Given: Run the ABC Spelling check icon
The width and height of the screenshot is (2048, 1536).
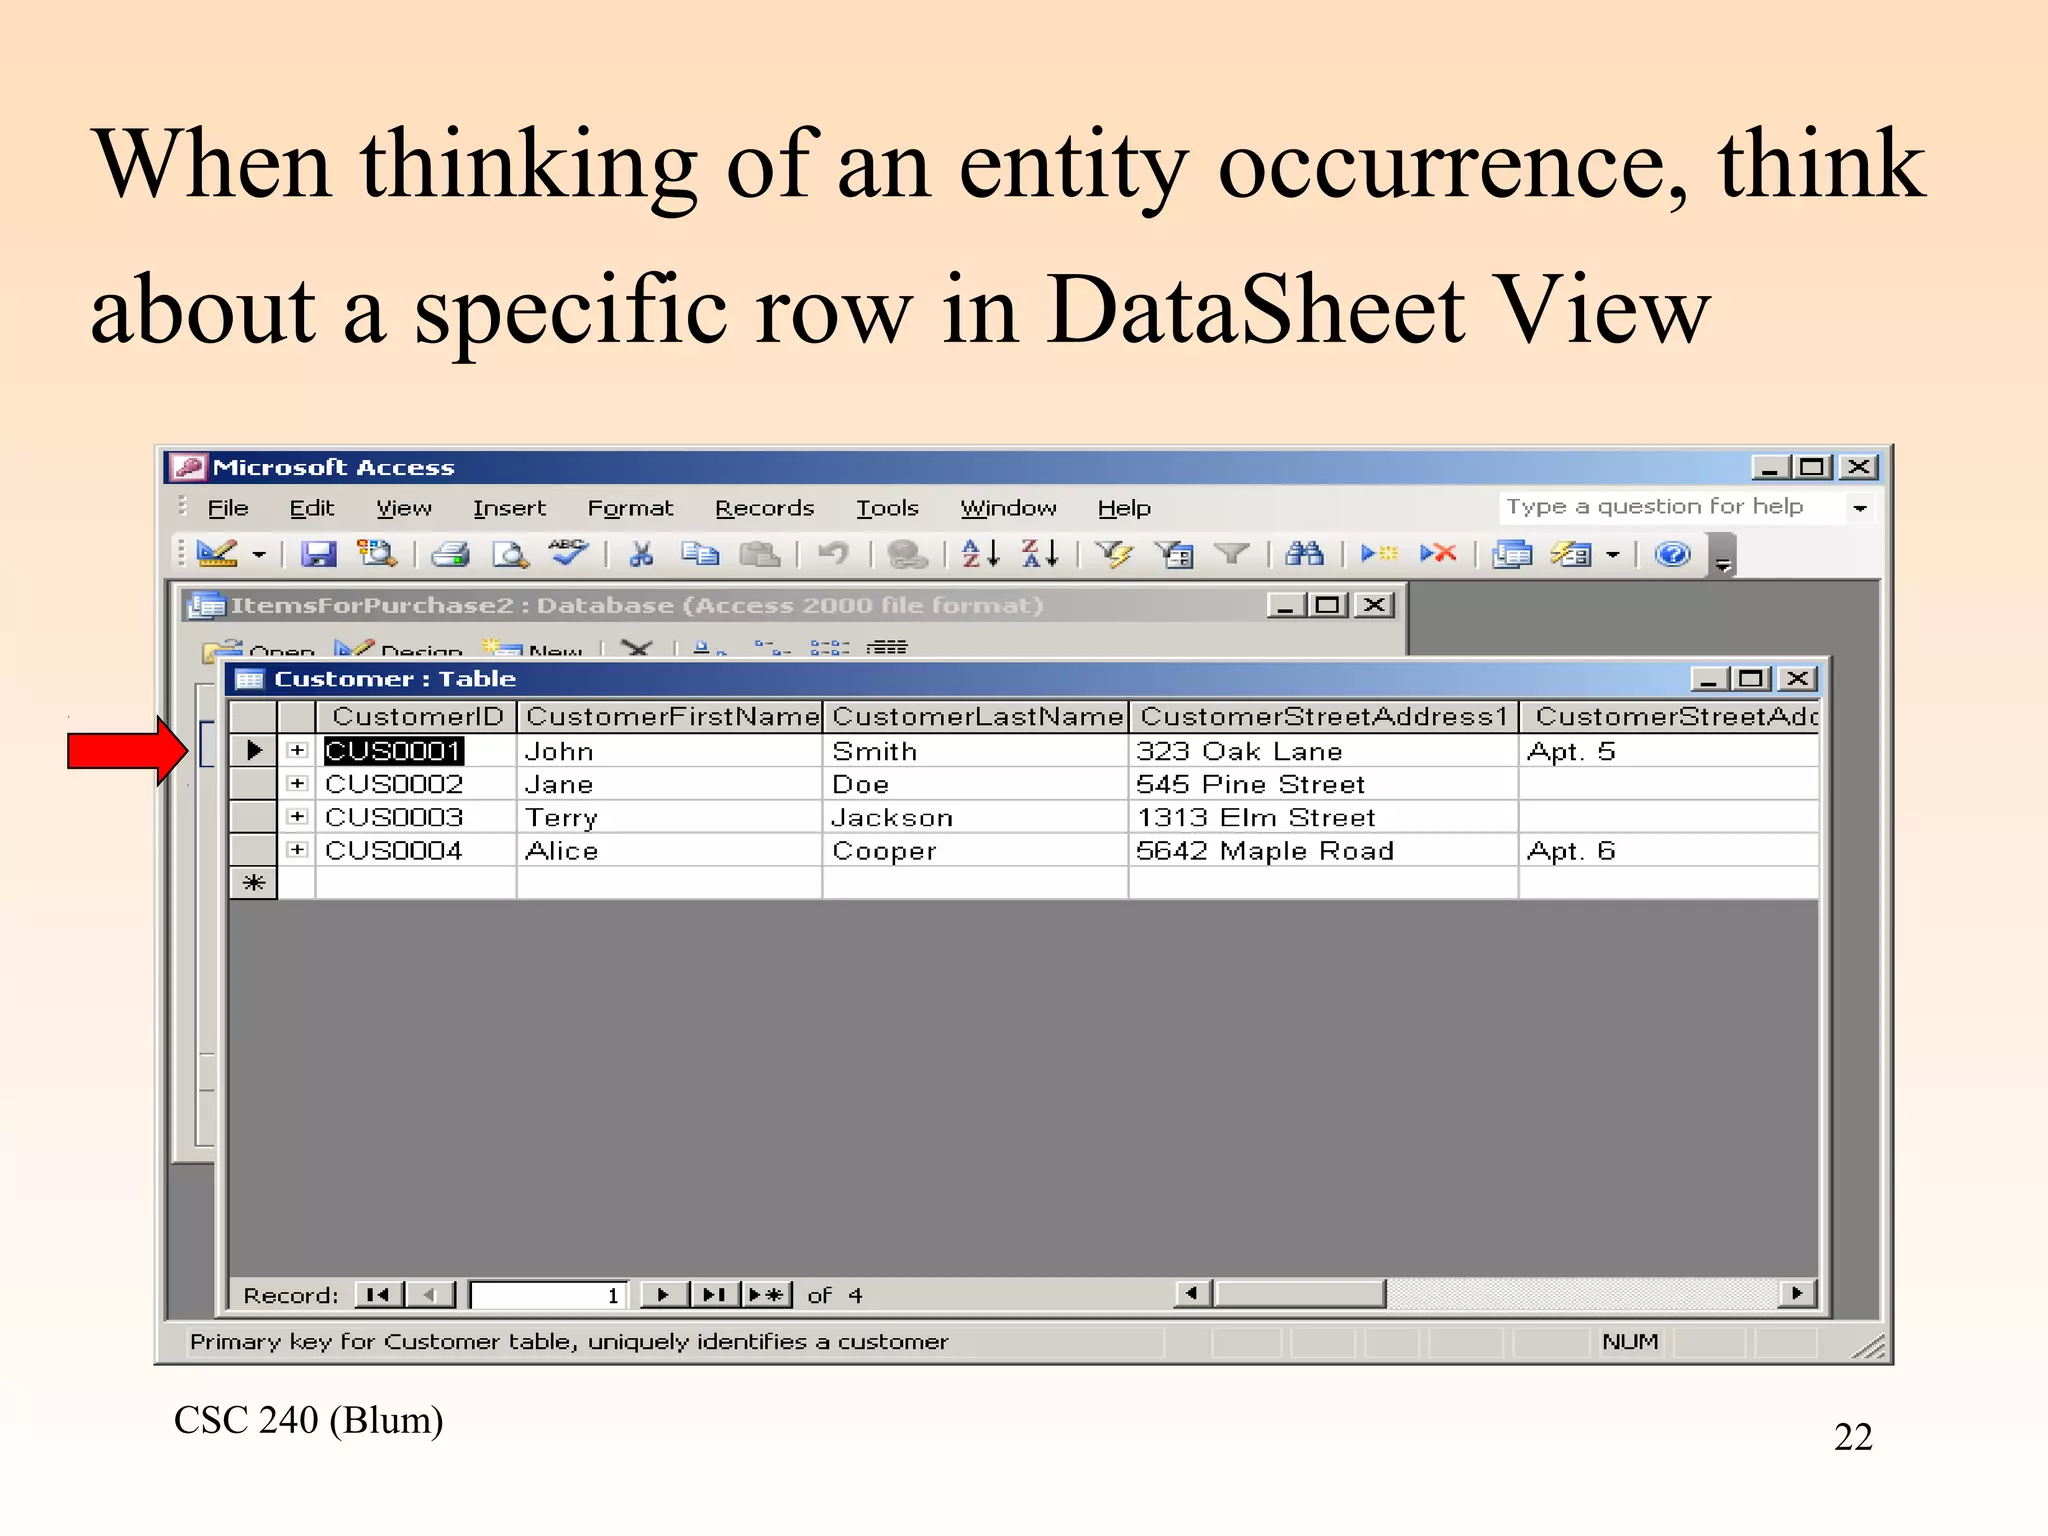Looking at the screenshot, I should point(569,553).
